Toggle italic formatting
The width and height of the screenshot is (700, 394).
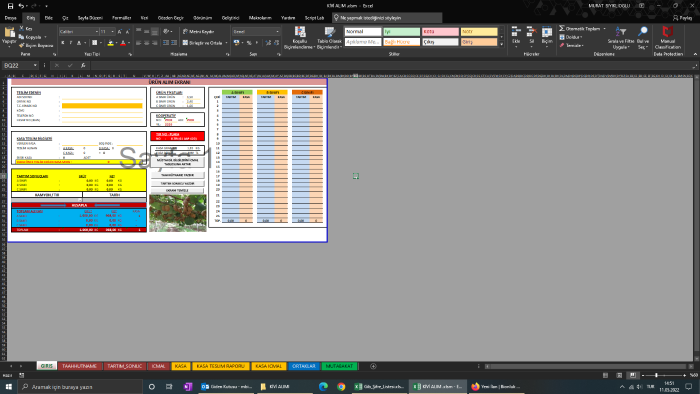pos(71,43)
